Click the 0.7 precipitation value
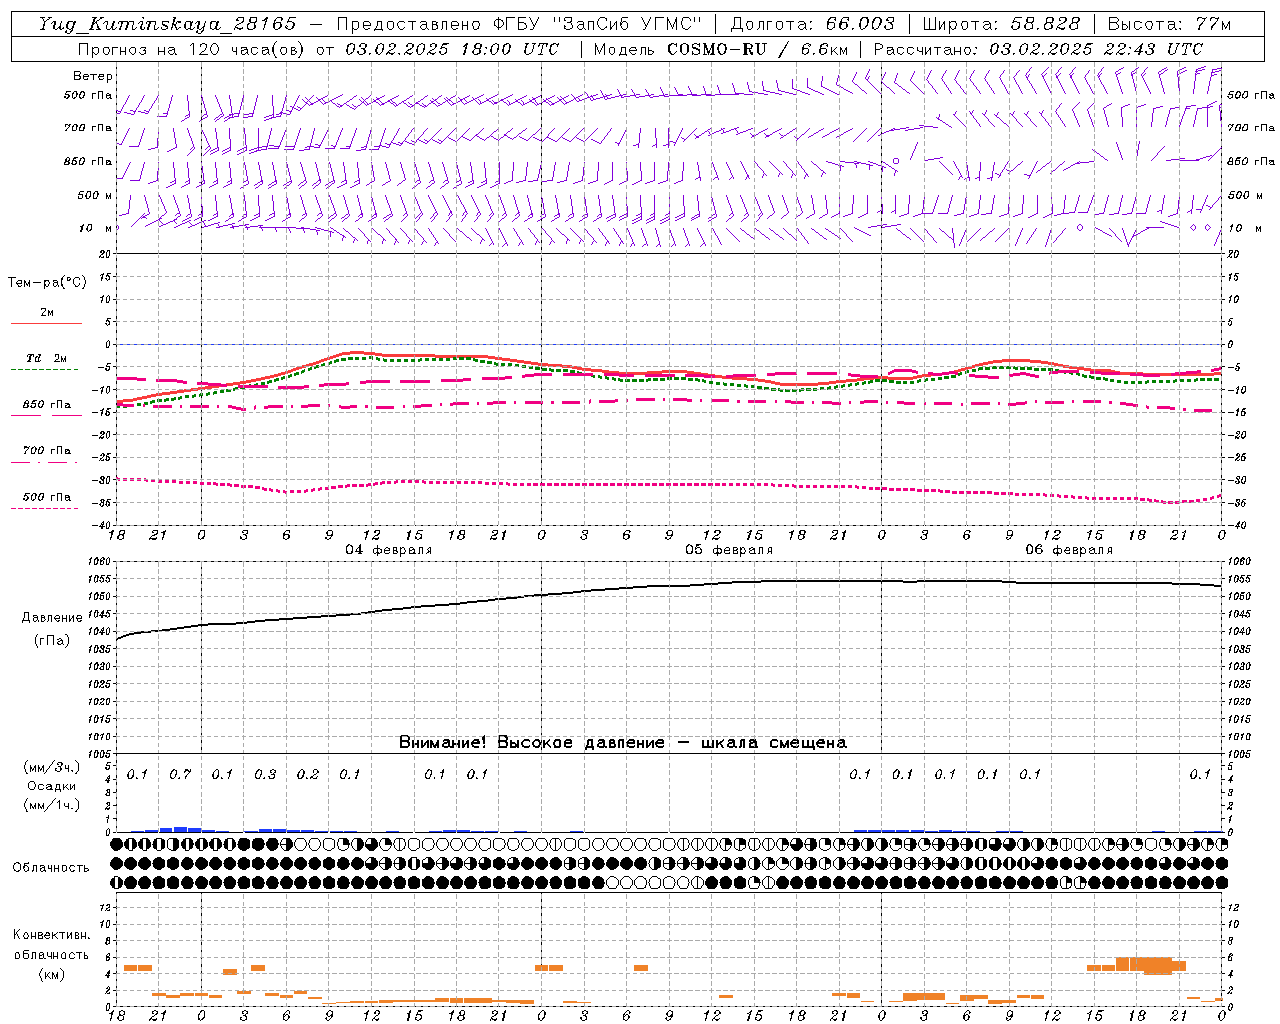Viewport: 1280px width, 1024px height. point(180,774)
